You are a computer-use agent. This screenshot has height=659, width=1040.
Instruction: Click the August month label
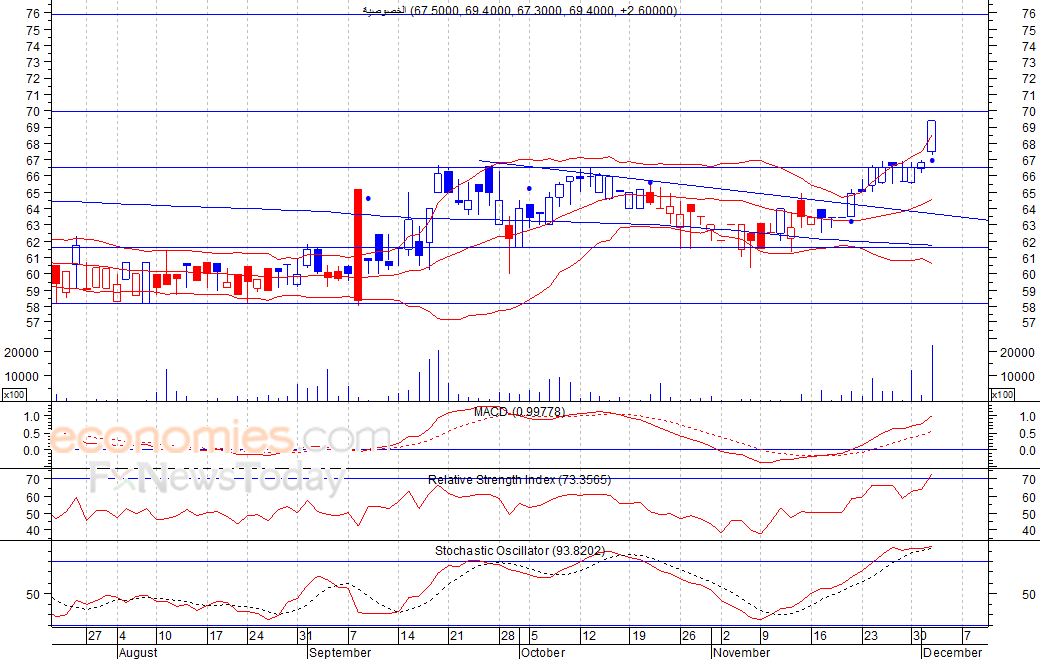pos(138,652)
